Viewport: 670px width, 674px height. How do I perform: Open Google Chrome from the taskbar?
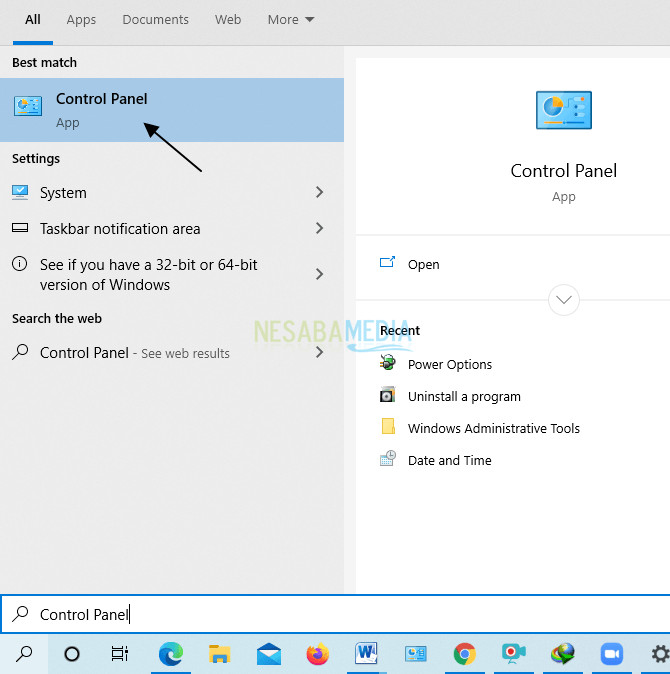464,654
